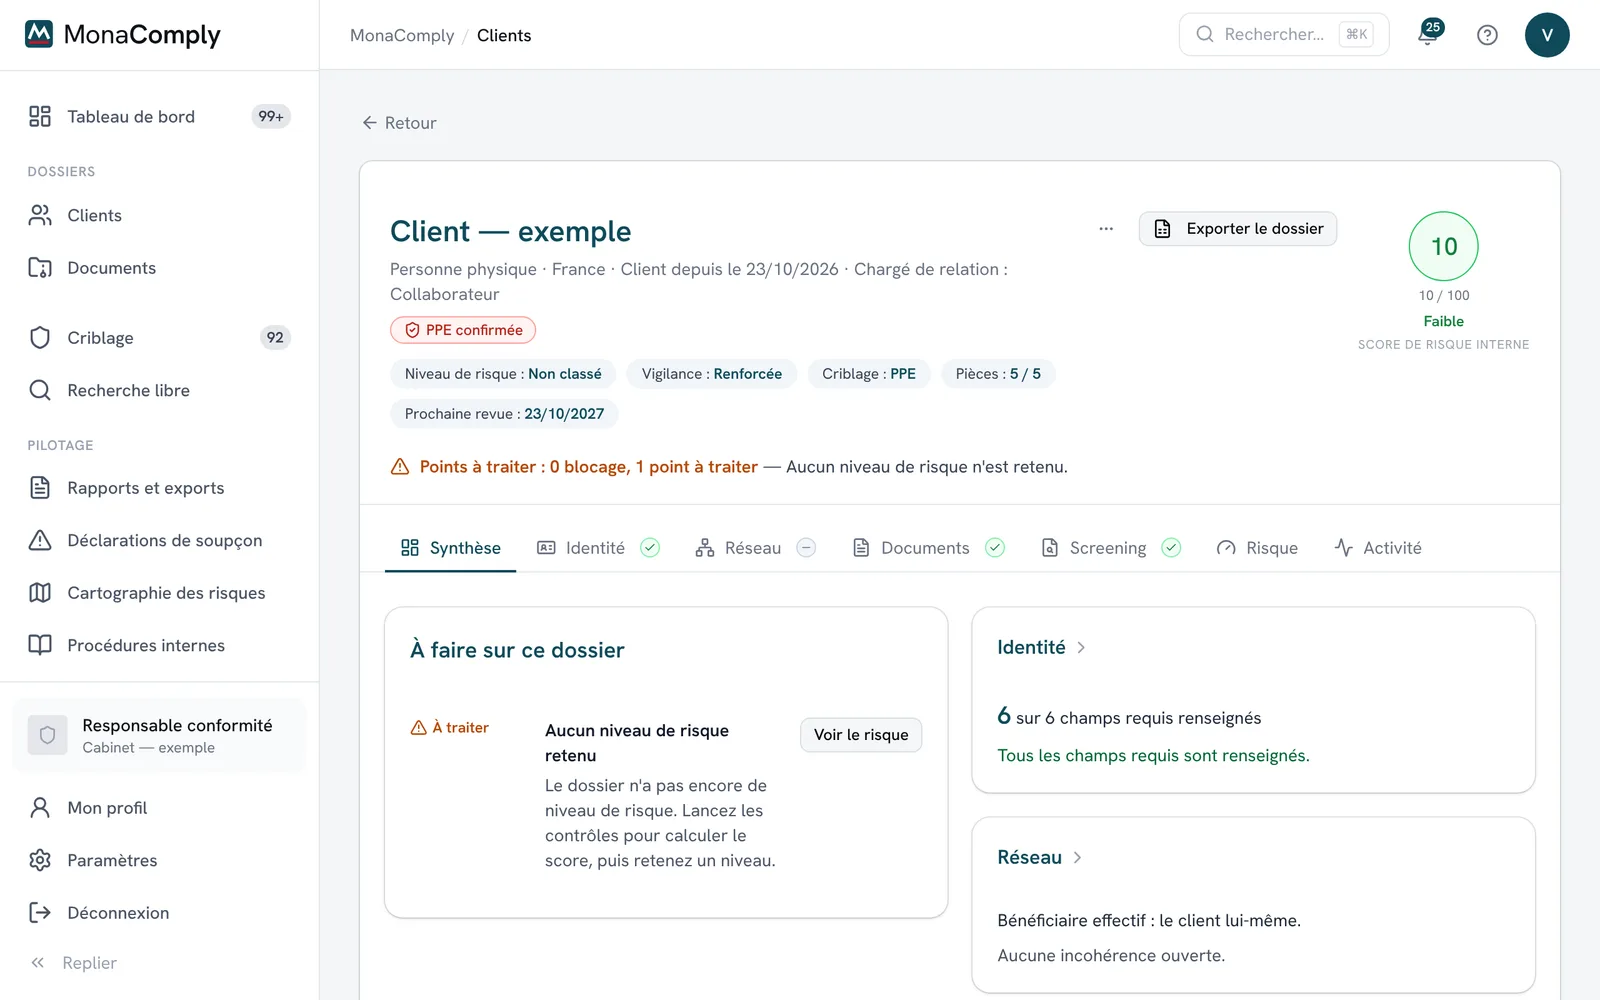Screen dimensions: 1600x1000
Task: Click Cartographie des risques map icon
Action: (40, 593)
